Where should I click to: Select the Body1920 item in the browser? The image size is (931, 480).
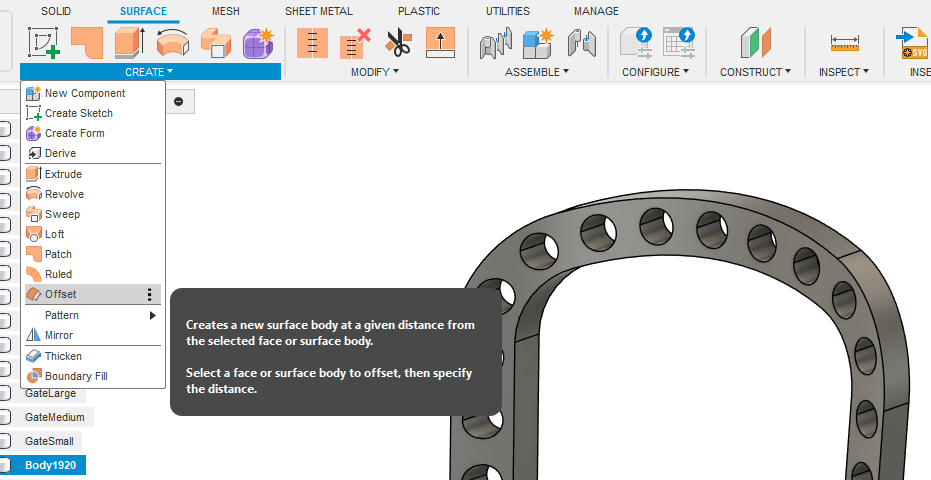pos(50,465)
